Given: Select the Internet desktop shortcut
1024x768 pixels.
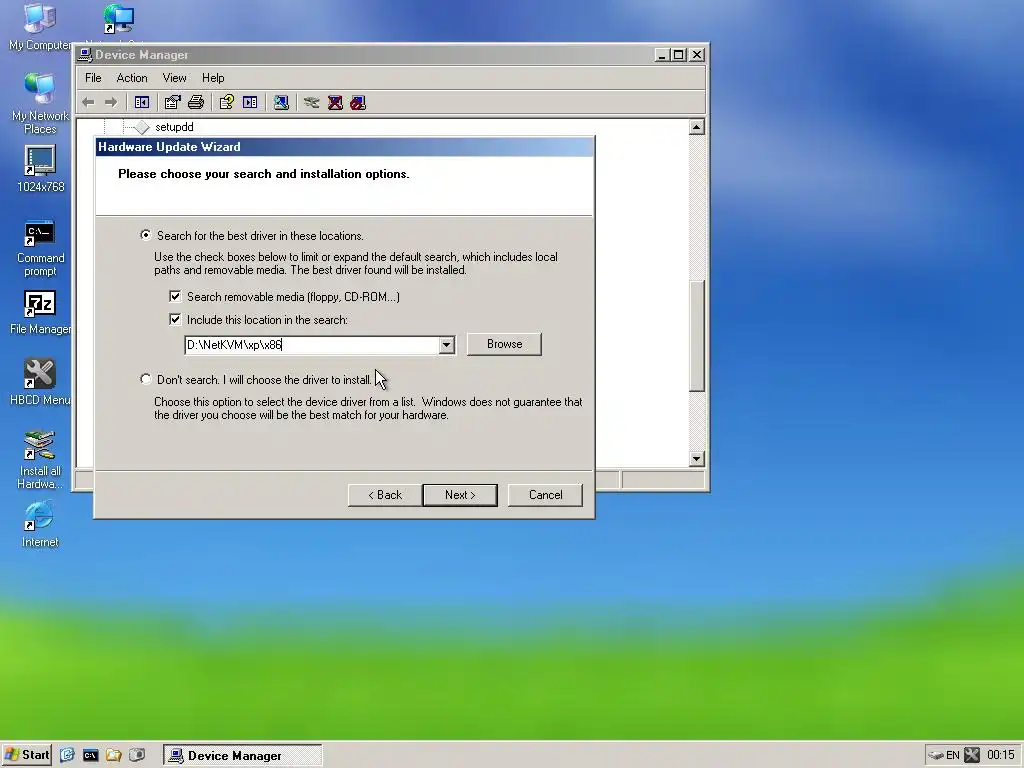Looking at the screenshot, I should tap(40, 524).
